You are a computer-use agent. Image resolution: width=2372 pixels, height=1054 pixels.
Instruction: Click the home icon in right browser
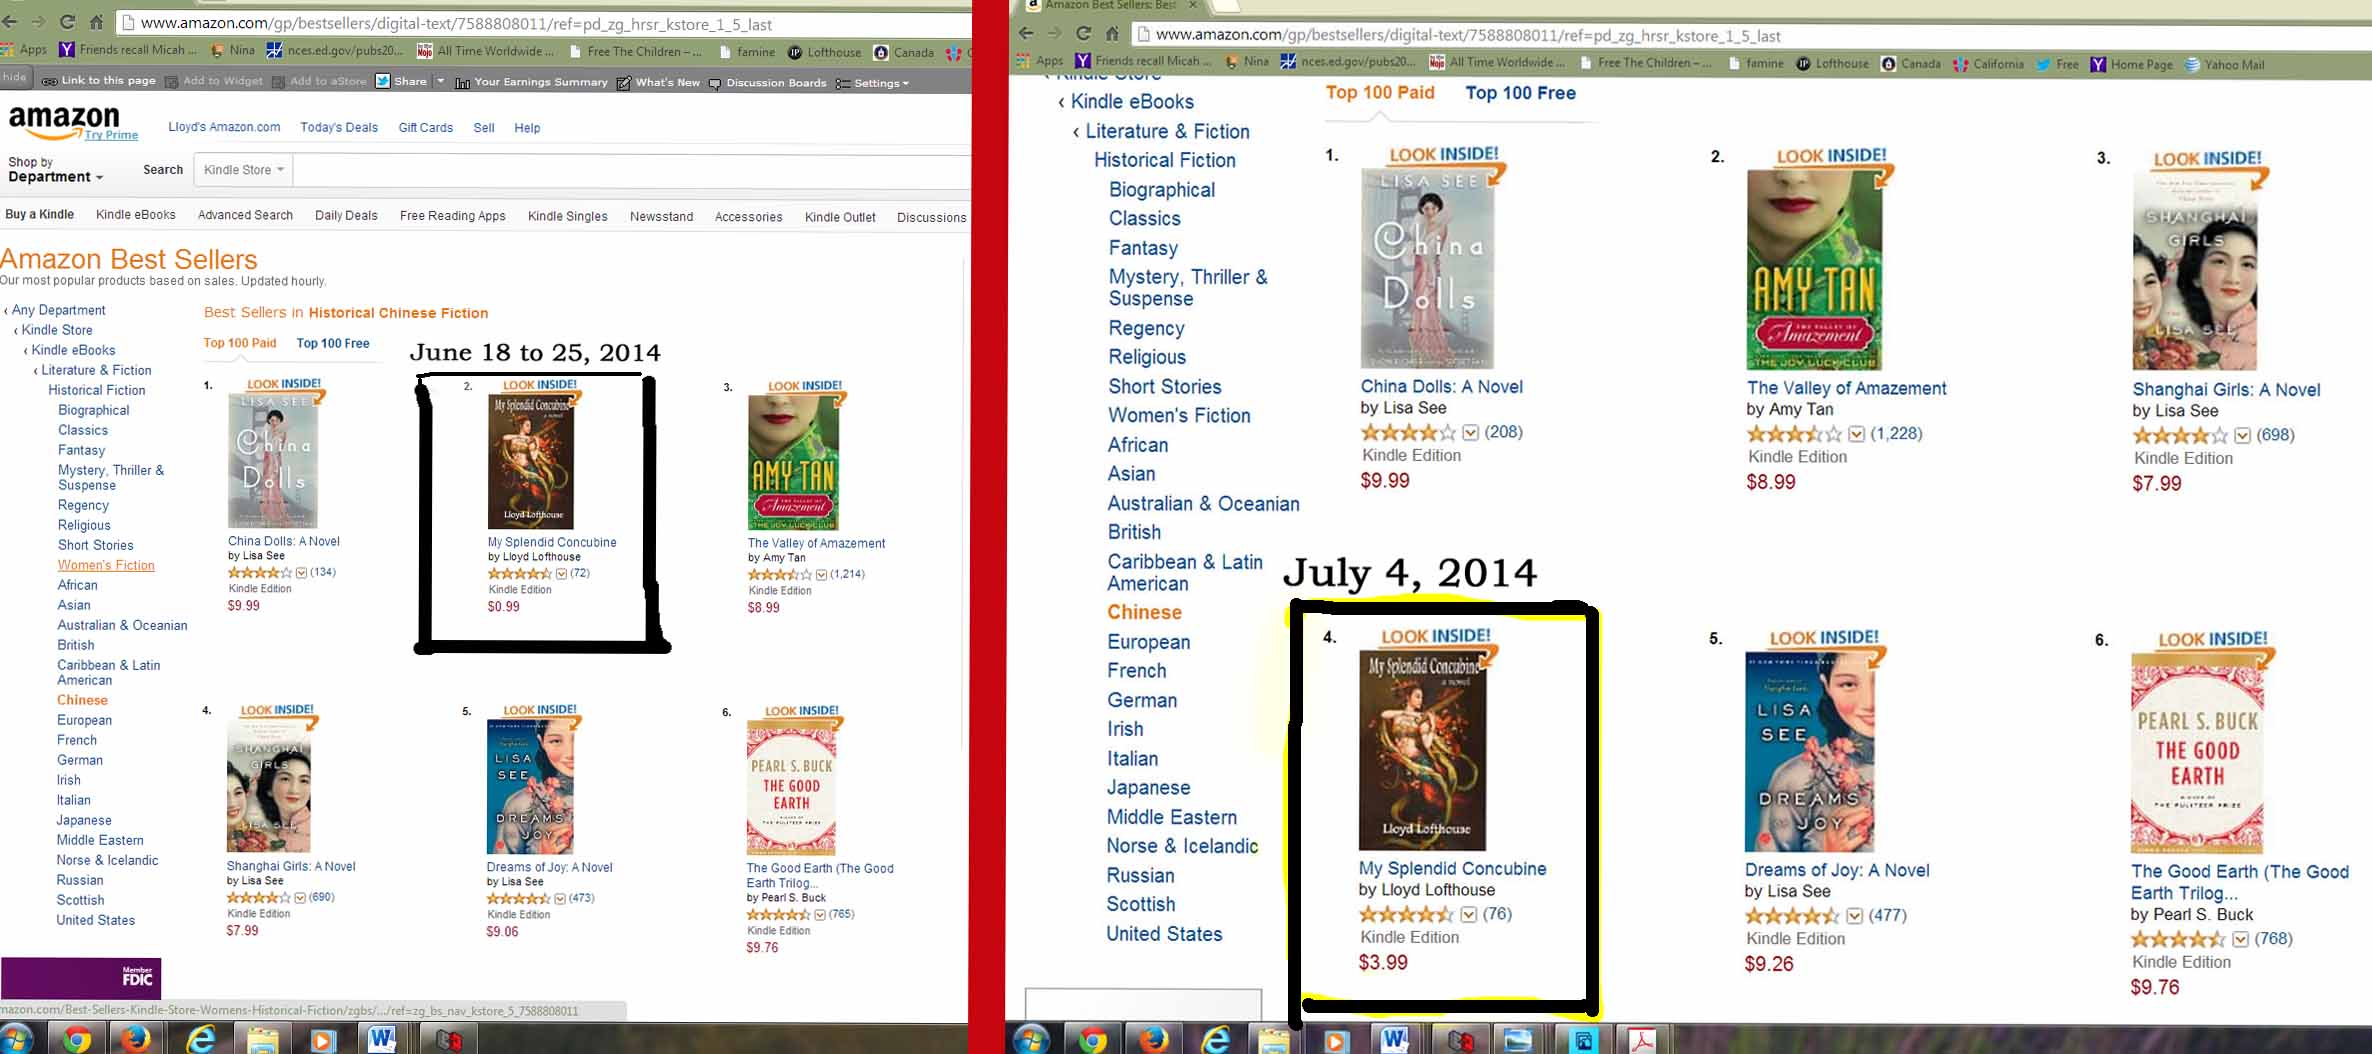[x=1112, y=34]
